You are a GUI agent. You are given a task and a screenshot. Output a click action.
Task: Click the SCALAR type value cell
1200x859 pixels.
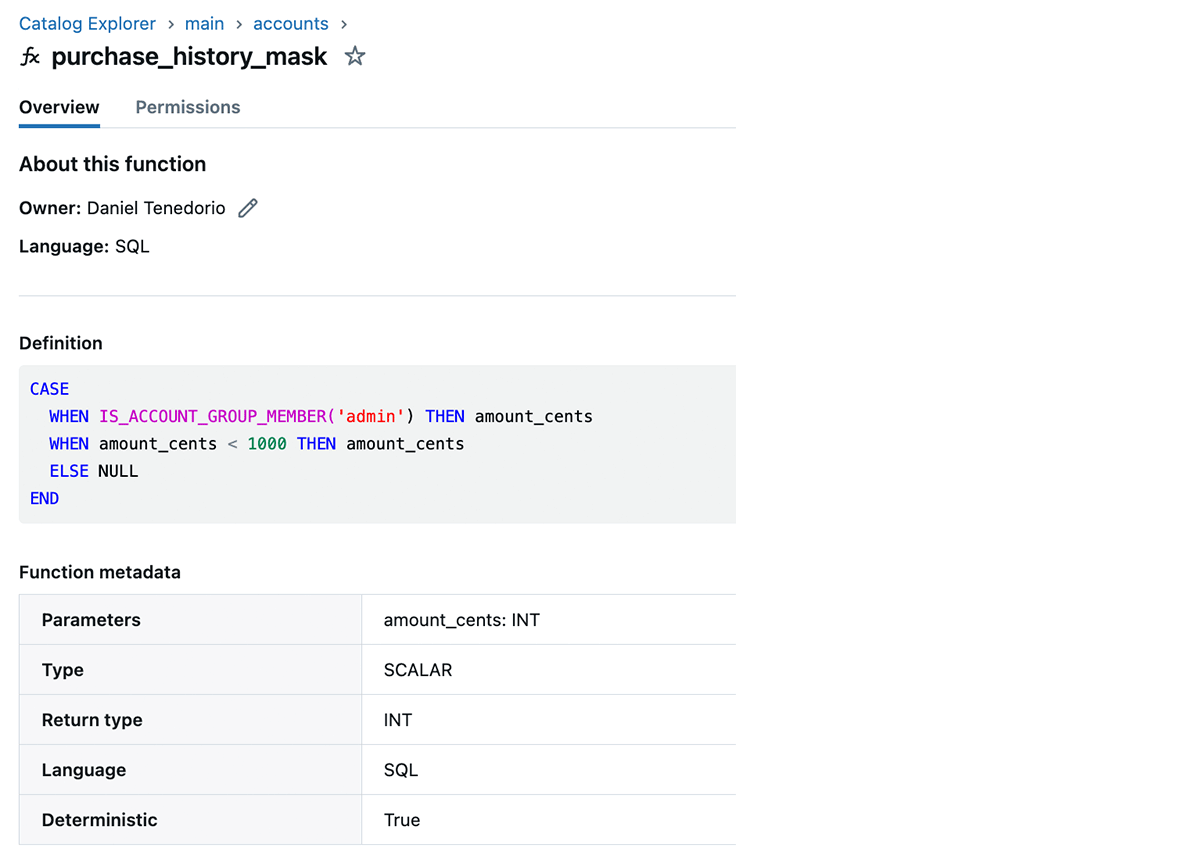418,670
